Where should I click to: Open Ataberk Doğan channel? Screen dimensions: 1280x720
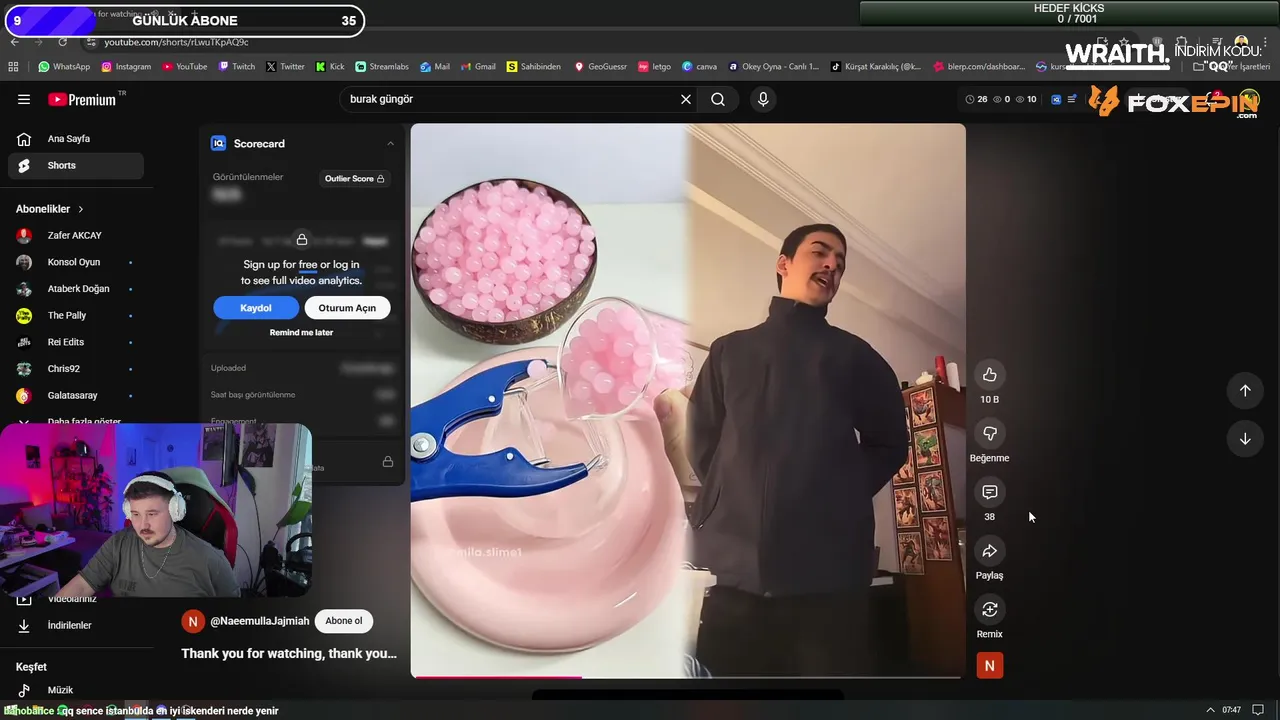point(76,289)
